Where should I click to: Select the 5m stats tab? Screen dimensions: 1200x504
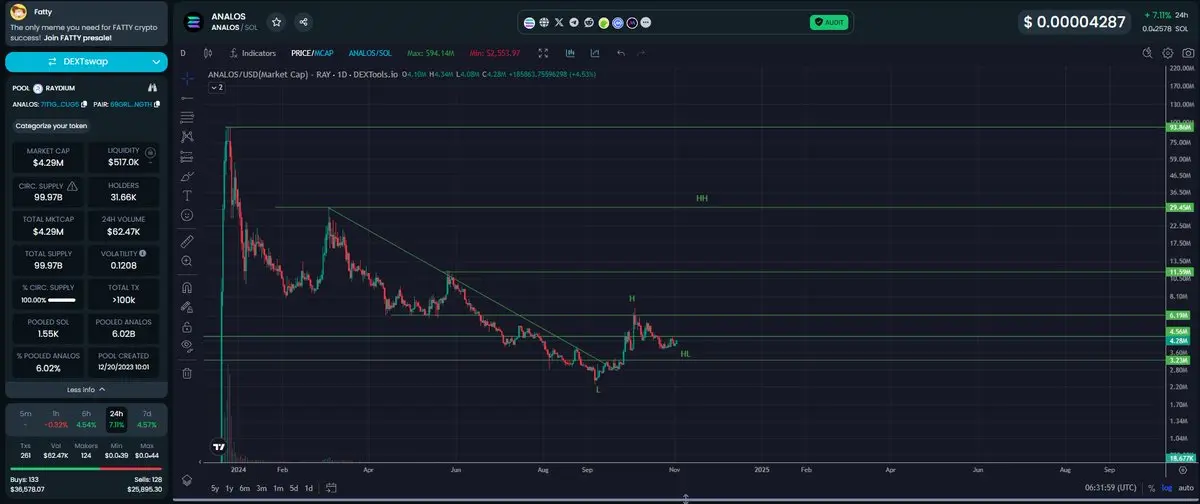[x=25, y=418]
